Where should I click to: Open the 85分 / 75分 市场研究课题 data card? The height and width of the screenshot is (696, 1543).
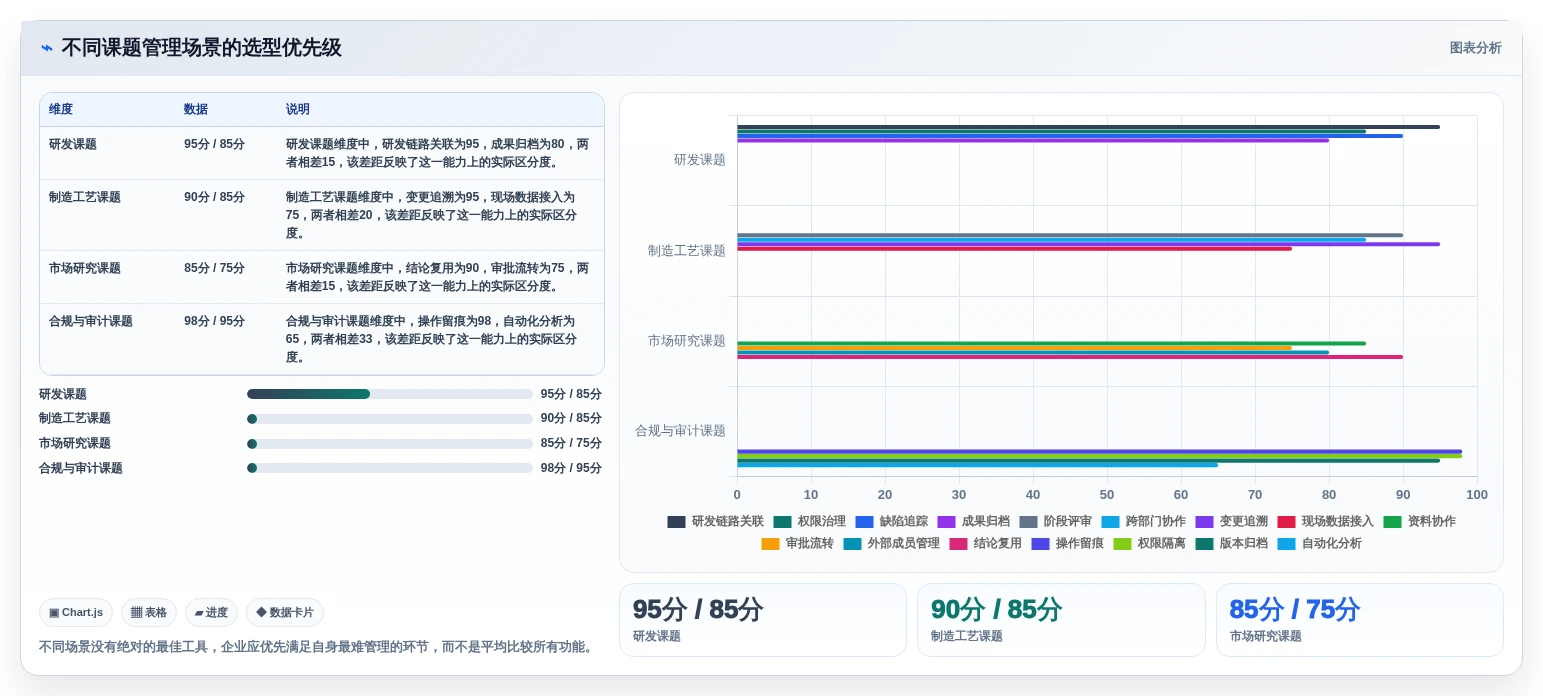1359,620
